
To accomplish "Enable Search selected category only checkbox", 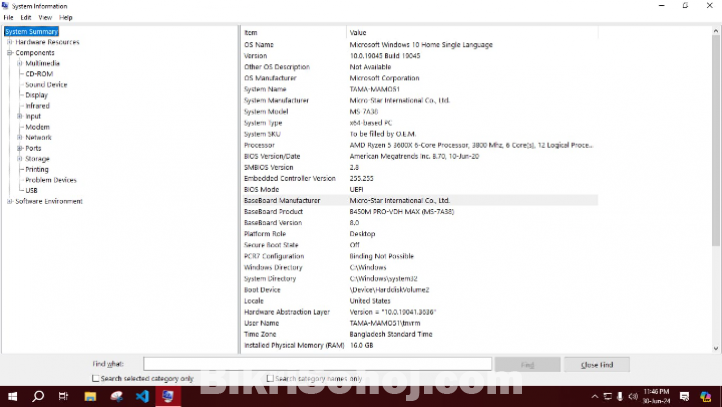I will pyautogui.click(x=96, y=379).
